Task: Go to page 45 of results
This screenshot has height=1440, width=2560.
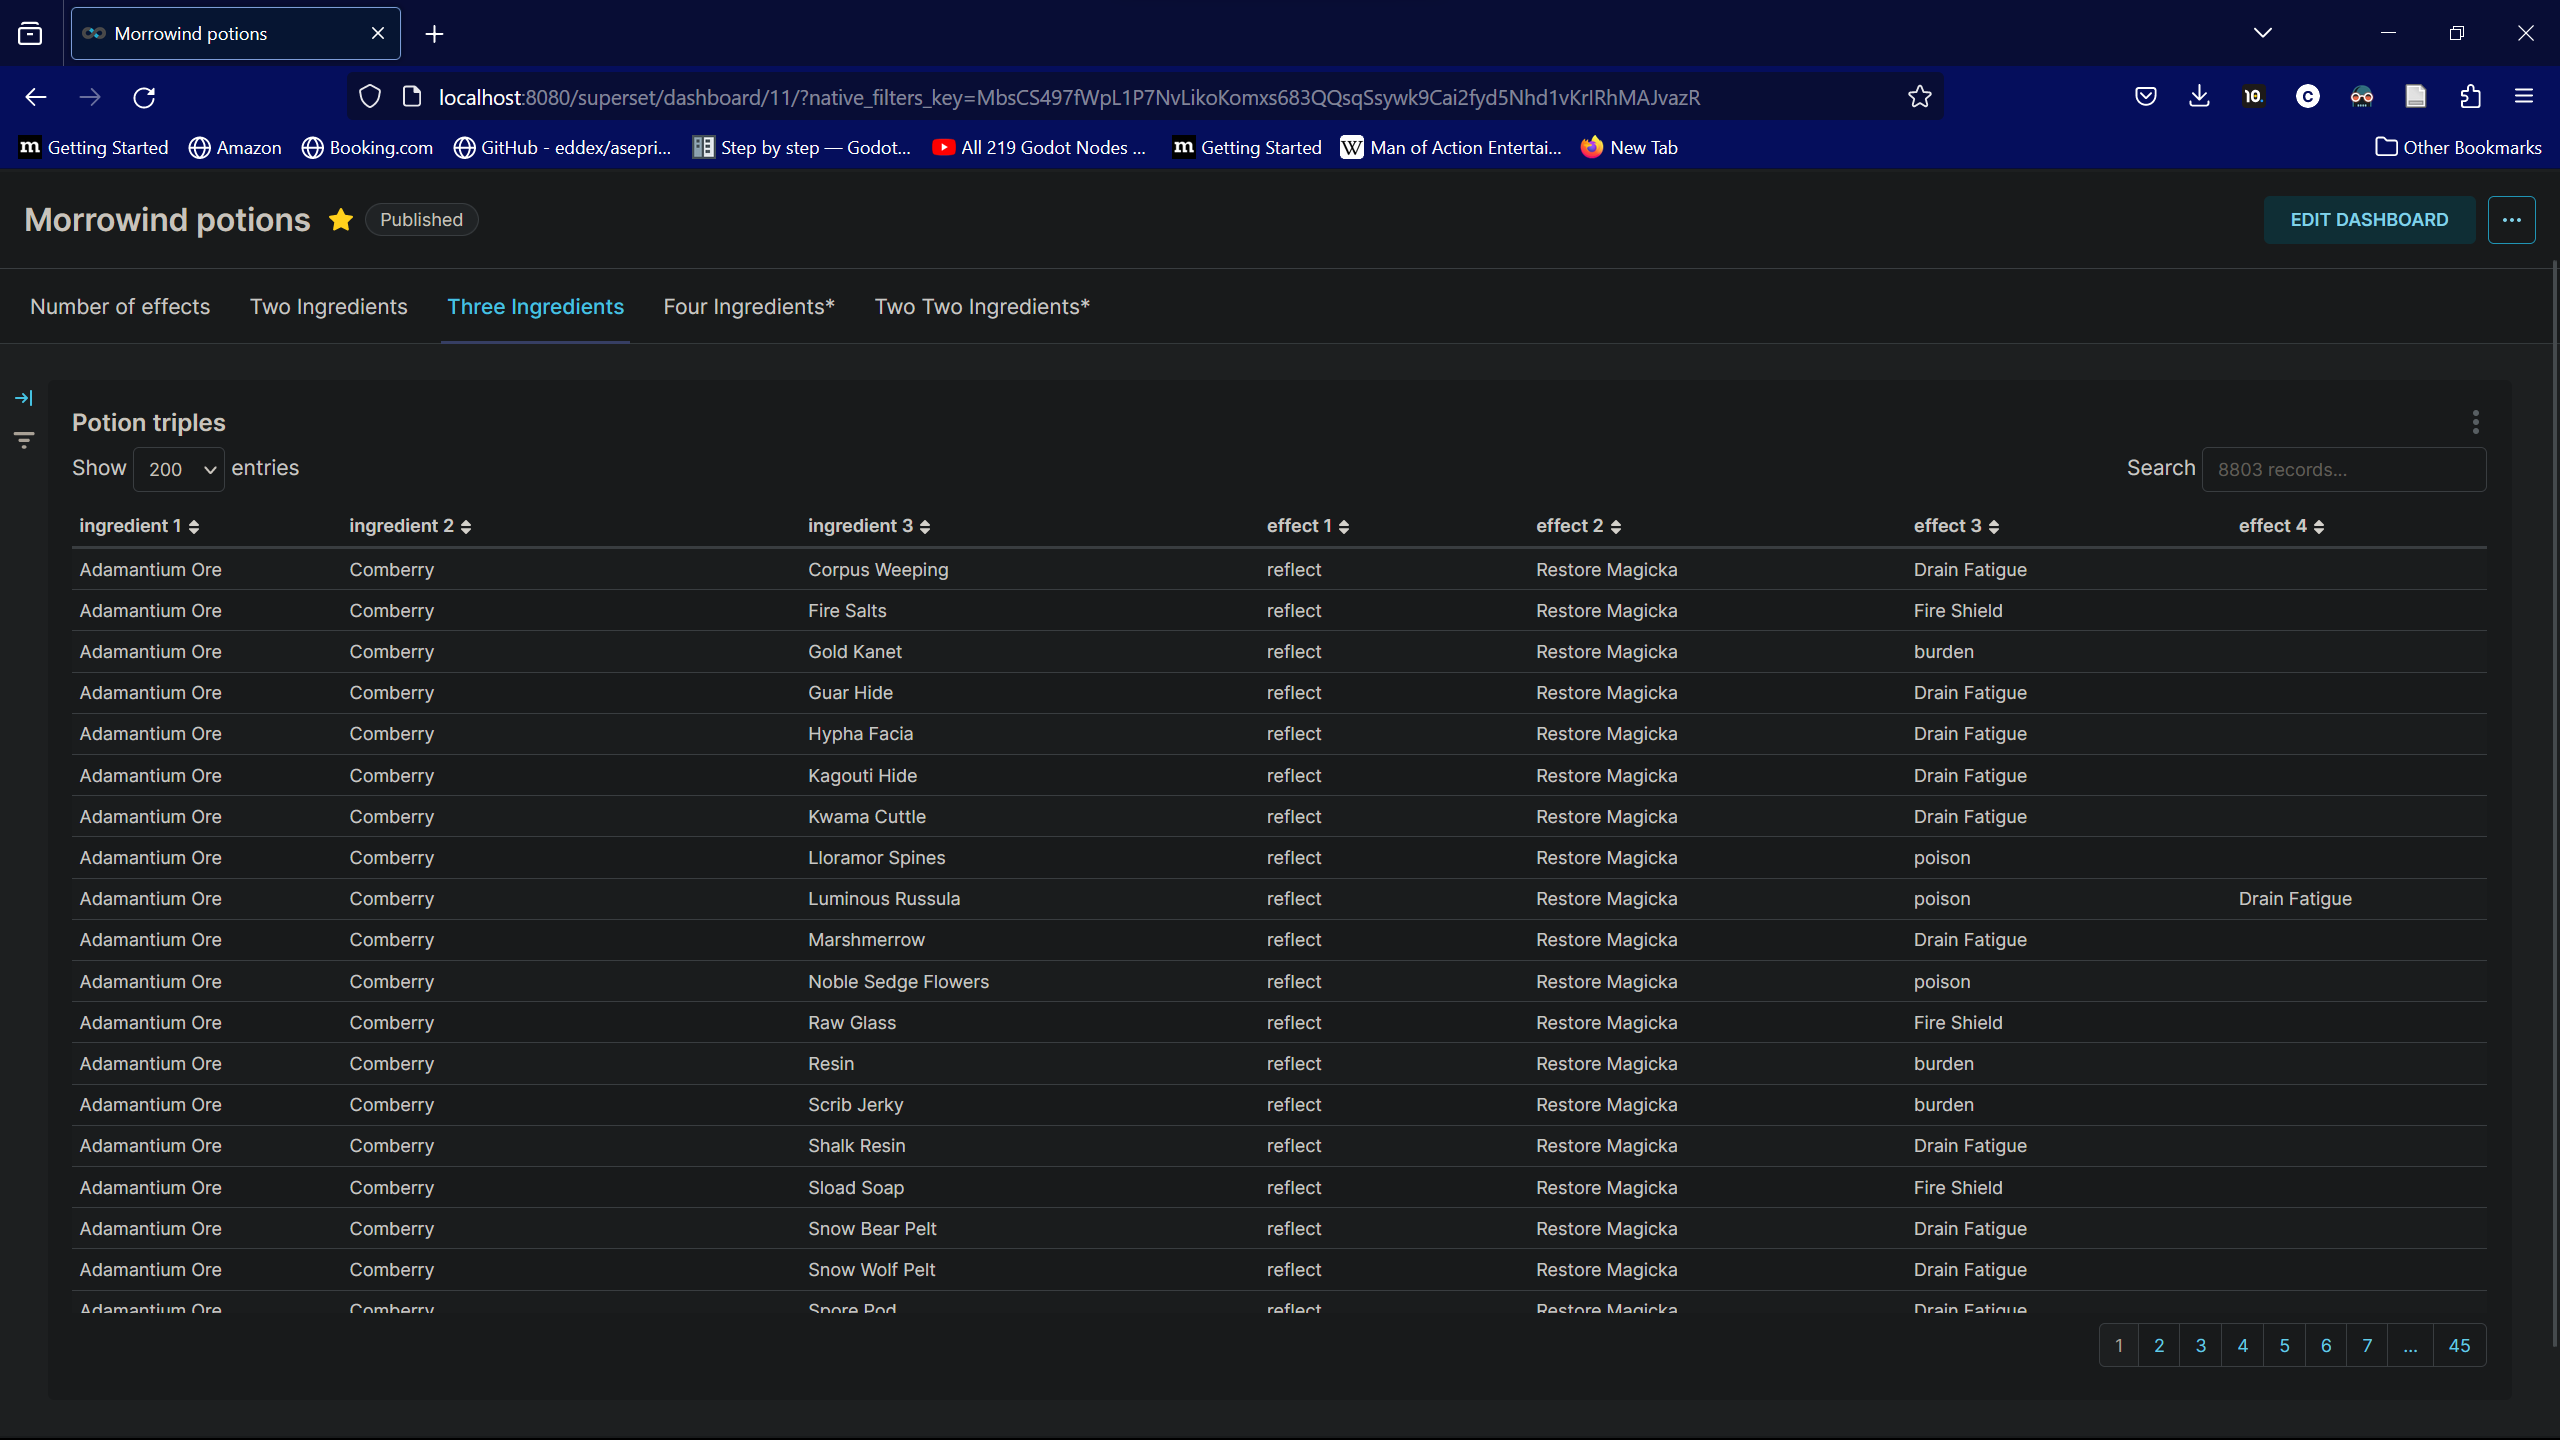Action: click(x=2459, y=1346)
